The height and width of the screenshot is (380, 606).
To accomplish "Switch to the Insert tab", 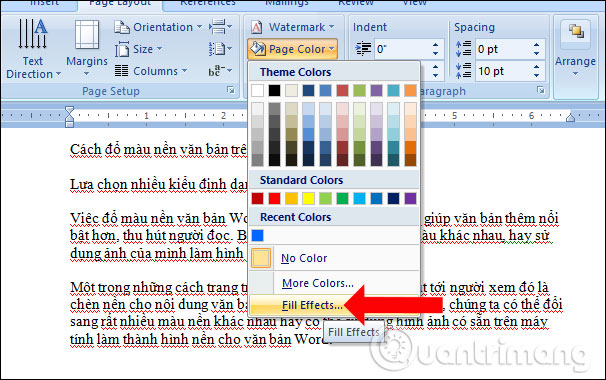I will pos(44,3).
